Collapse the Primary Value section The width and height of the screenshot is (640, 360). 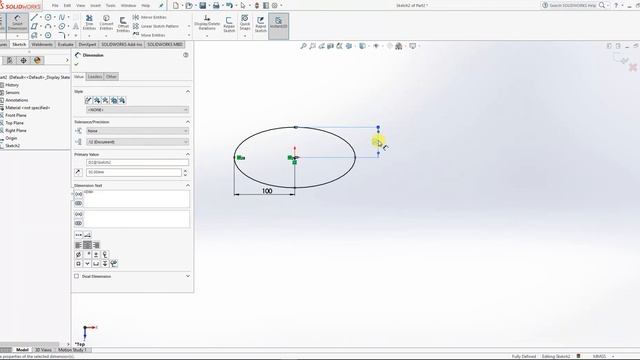coord(188,154)
